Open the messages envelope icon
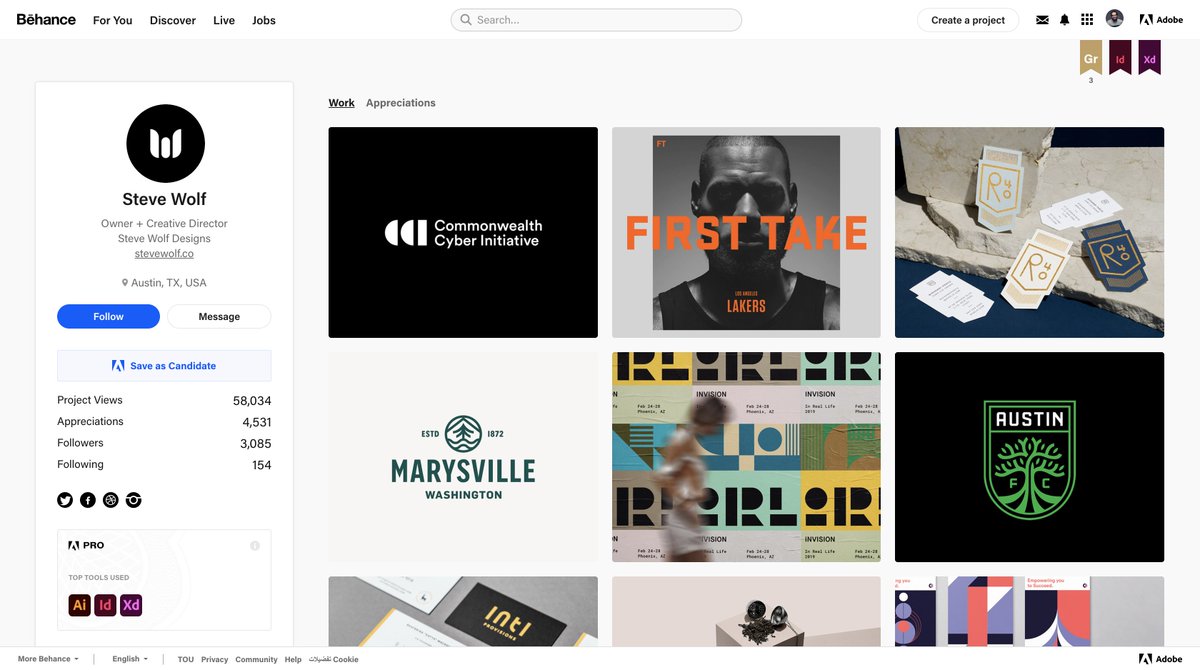The height and width of the screenshot is (670, 1200). tap(1042, 20)
